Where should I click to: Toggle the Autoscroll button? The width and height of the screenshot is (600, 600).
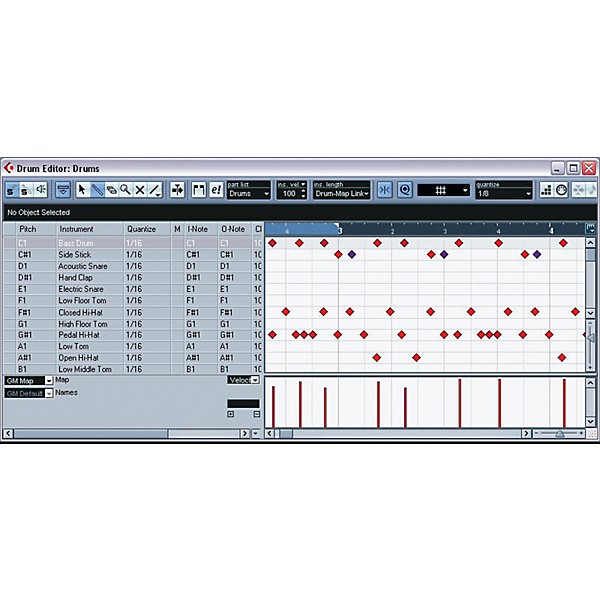177,190
